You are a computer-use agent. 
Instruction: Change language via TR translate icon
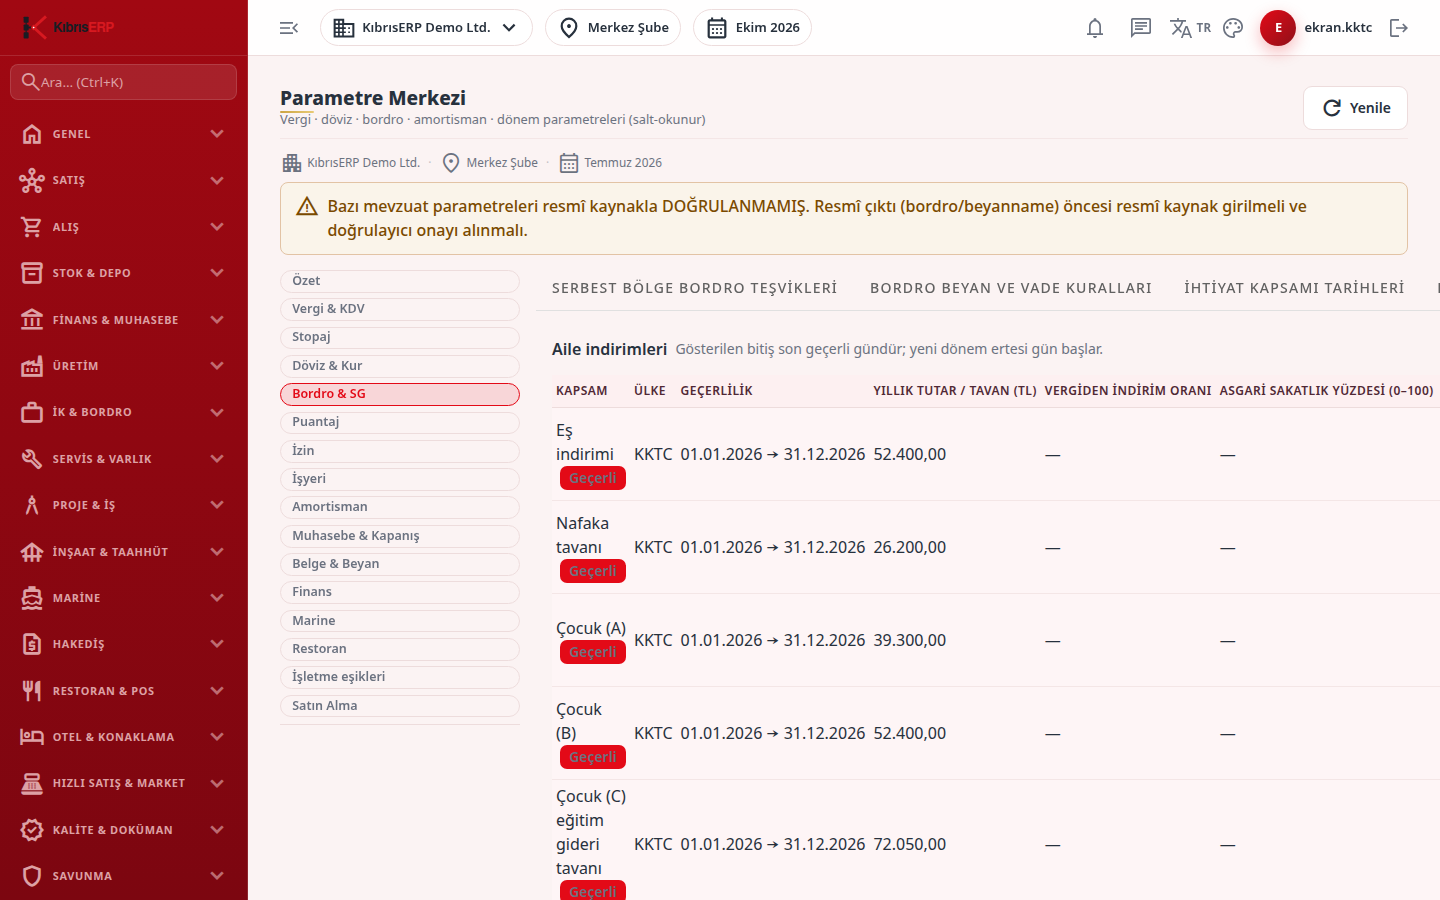(1190, 28)
